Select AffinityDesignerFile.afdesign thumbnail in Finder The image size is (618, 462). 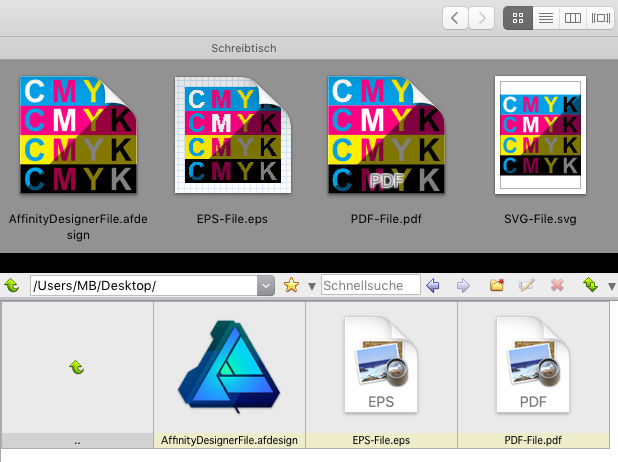[78, 135]
